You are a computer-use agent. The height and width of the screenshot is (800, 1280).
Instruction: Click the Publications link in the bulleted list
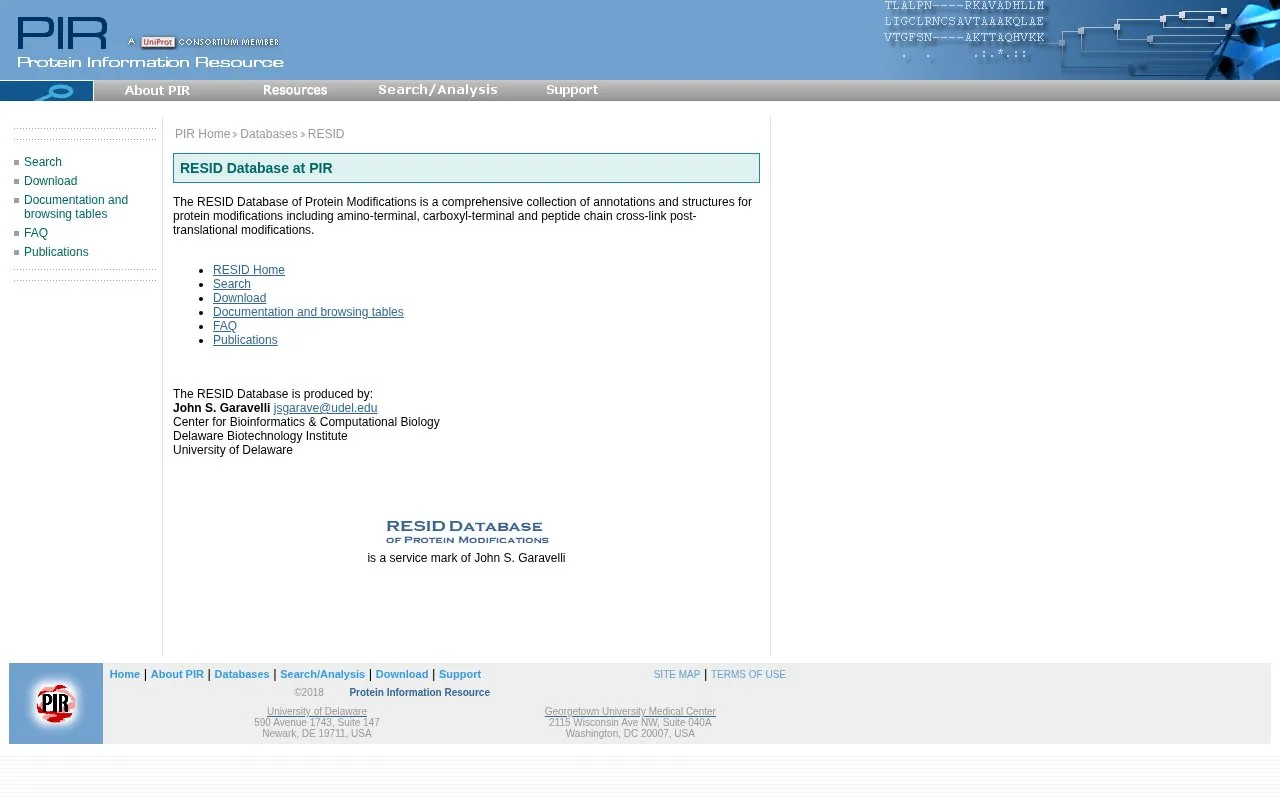click(x=245, y=340)
